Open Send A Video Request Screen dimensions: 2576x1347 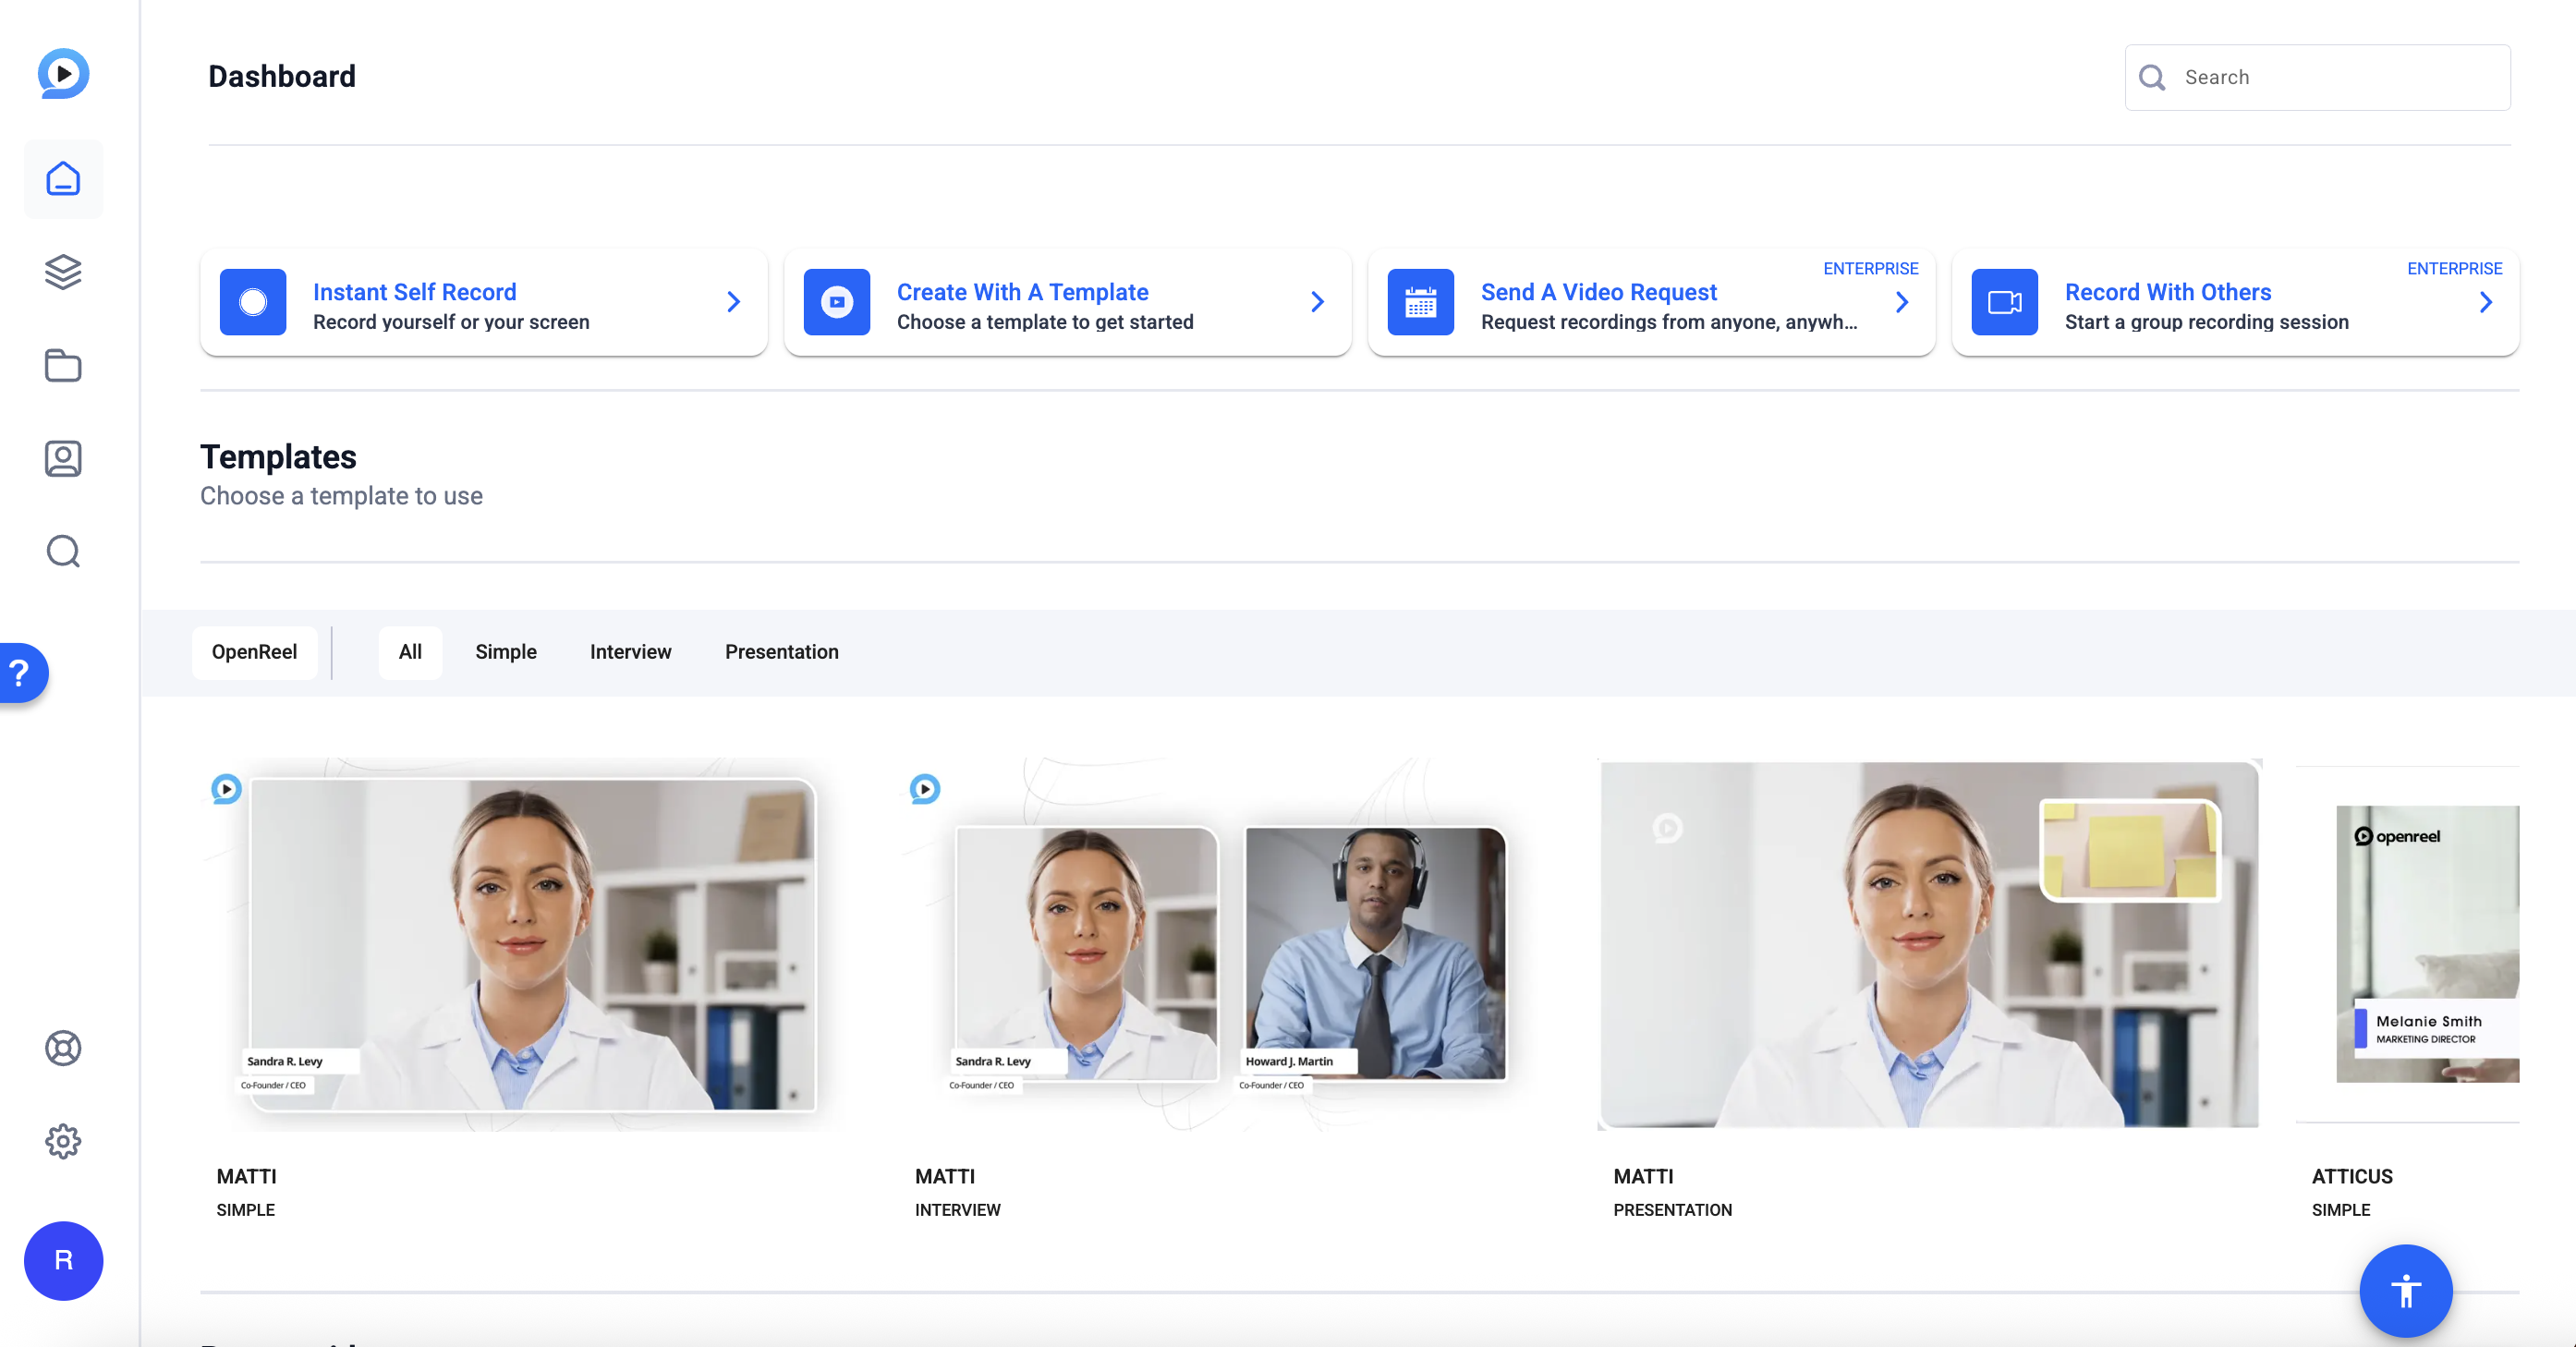pos(1599,292)
